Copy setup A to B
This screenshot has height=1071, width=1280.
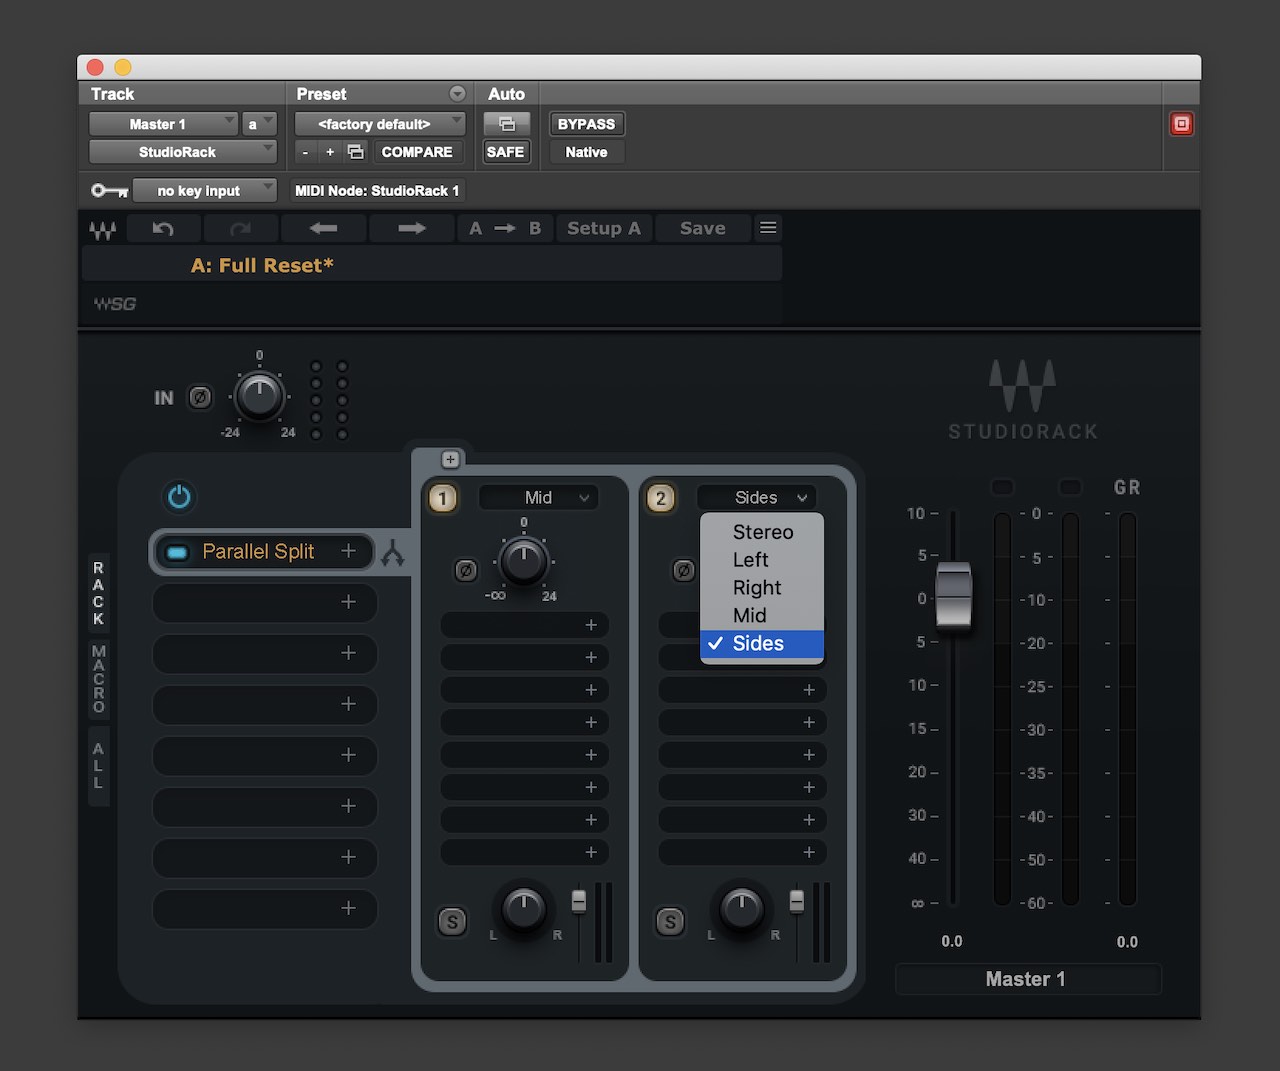(505, 229)
